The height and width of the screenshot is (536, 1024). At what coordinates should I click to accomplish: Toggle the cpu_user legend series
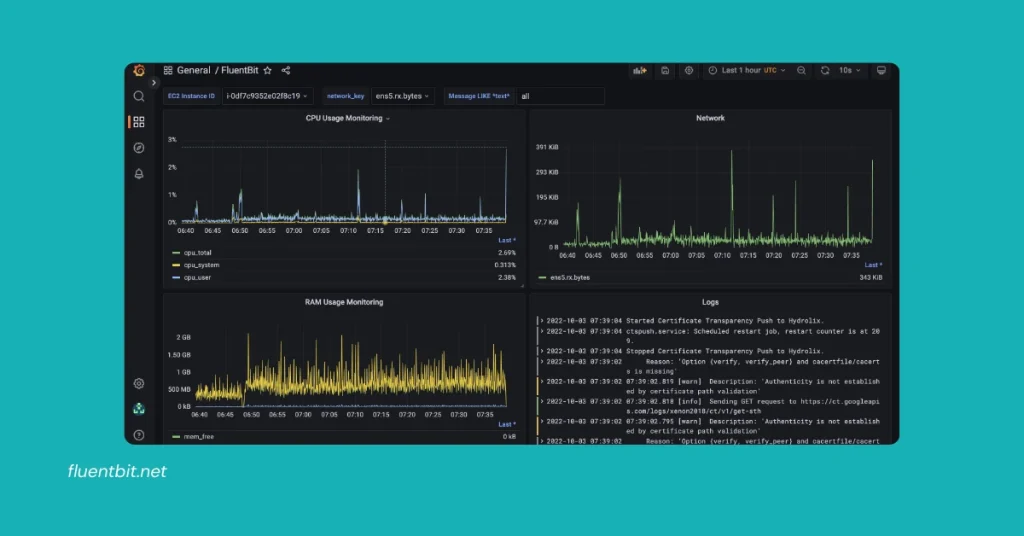coord(197,277)
